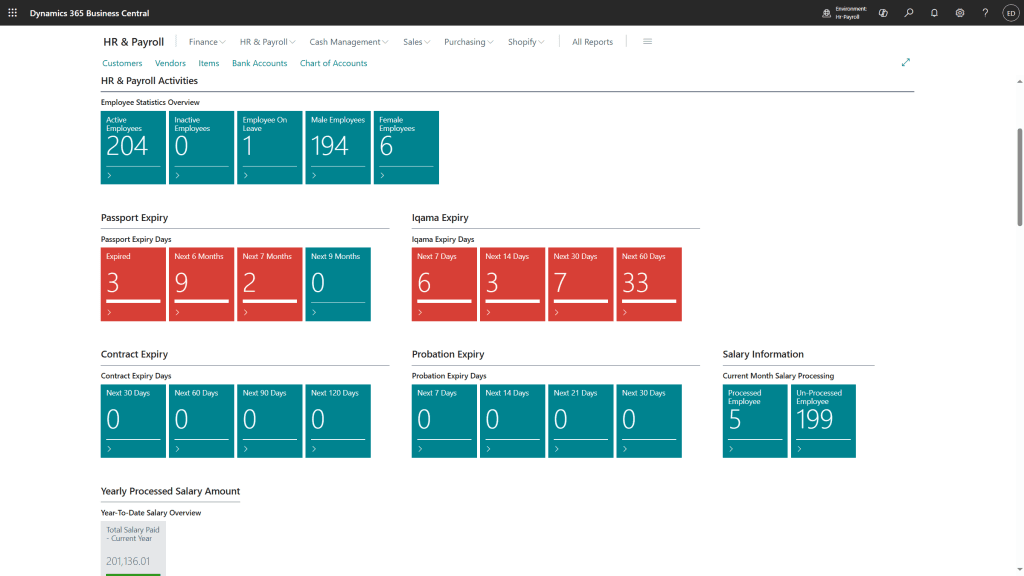Expand the Shopify dropdown menu

click(x=526, y=42)
